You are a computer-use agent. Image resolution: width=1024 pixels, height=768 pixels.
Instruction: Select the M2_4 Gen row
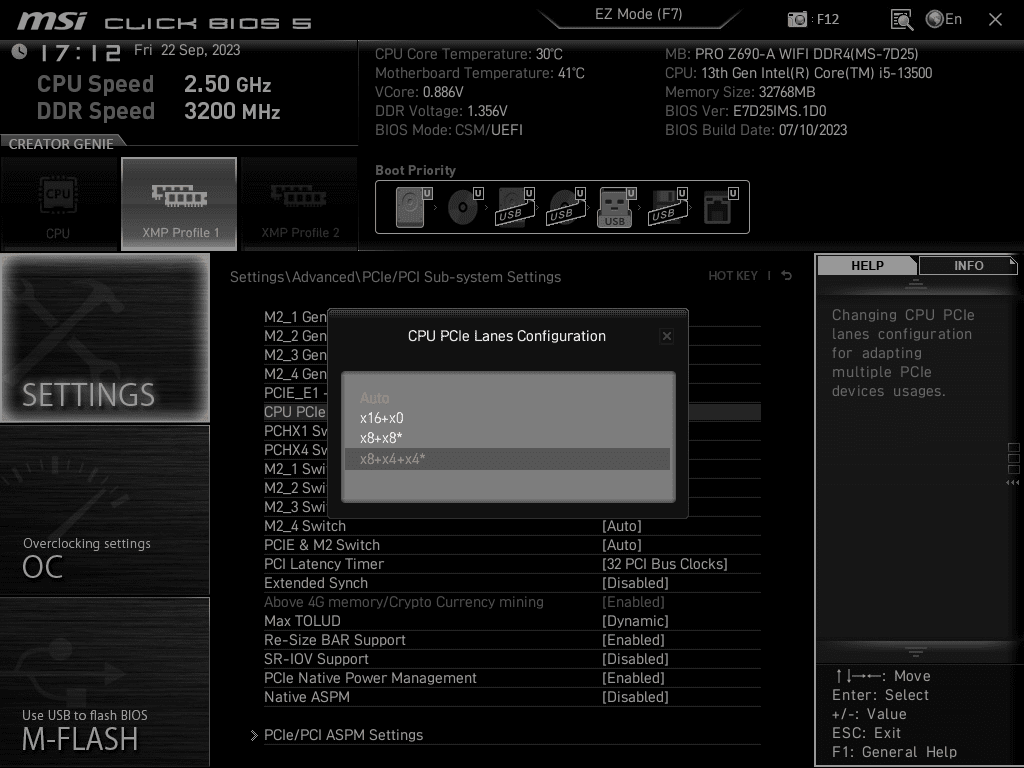[295, 374]
